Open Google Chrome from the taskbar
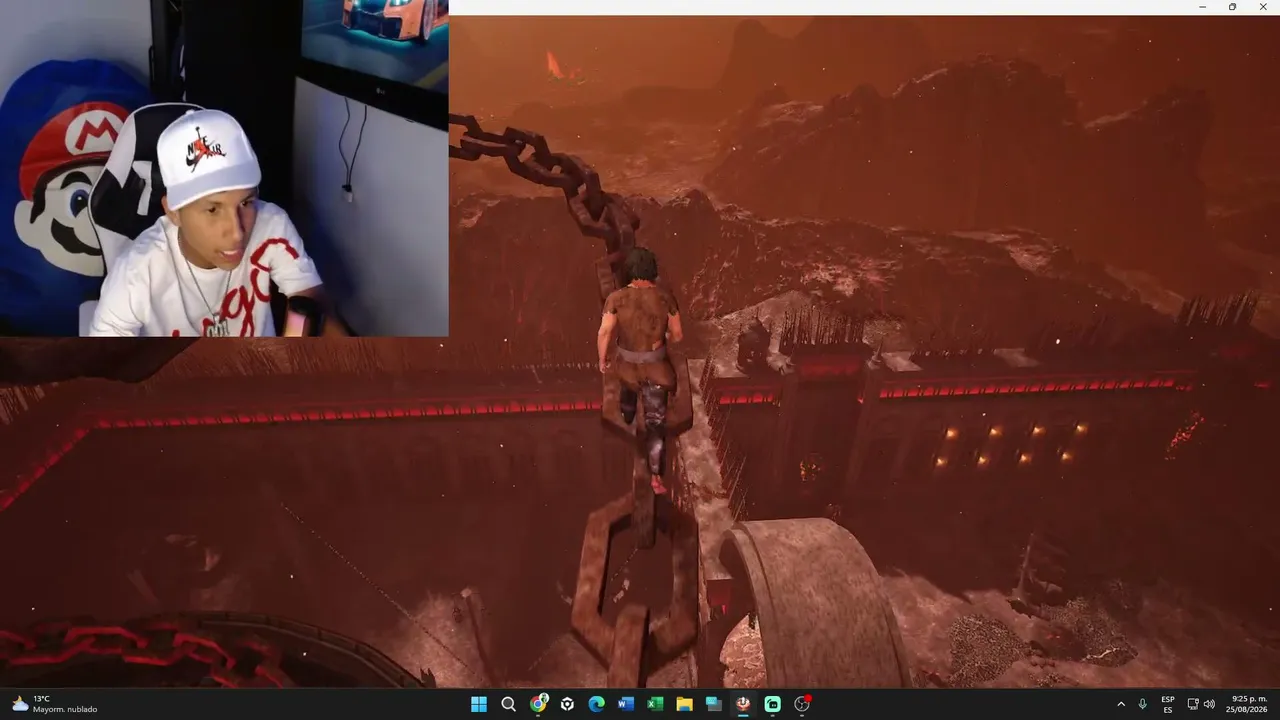The image size is (1280, 720). pos(538,704)
